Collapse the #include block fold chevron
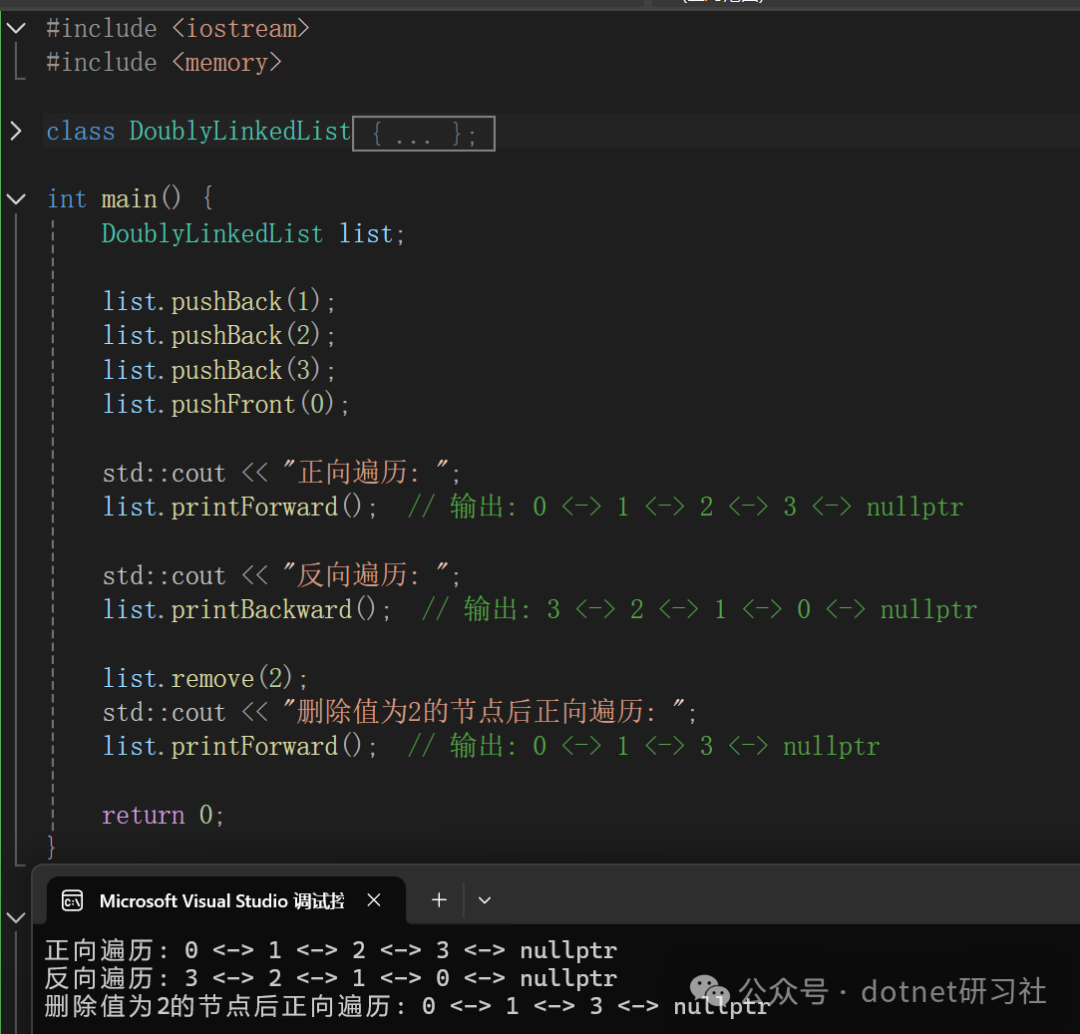Viewport: 1080px width, 1034px height. tap(16, 28)
